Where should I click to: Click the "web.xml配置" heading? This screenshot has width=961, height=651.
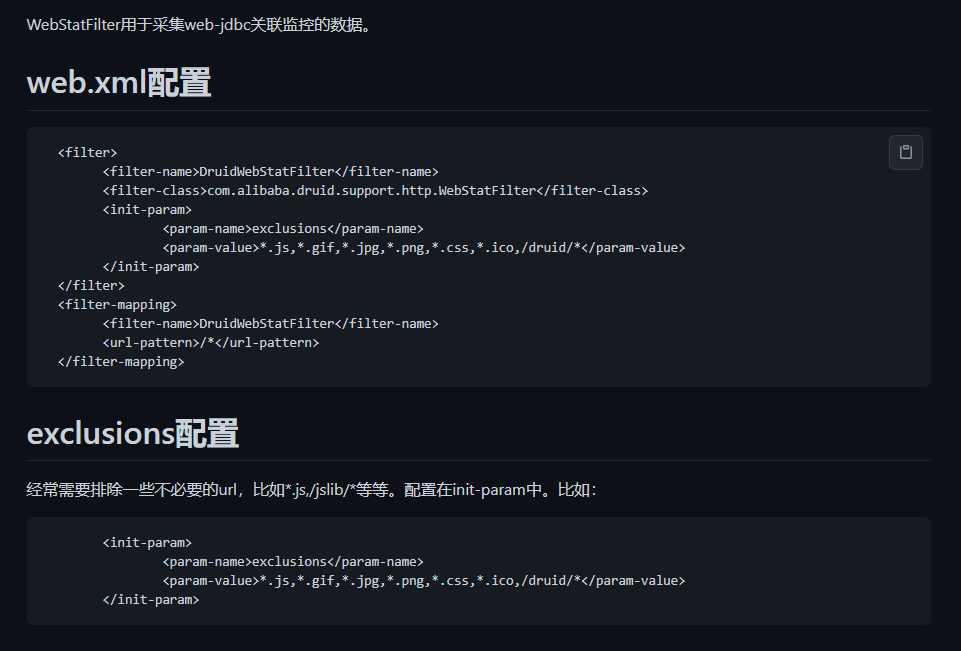[119, 83]
